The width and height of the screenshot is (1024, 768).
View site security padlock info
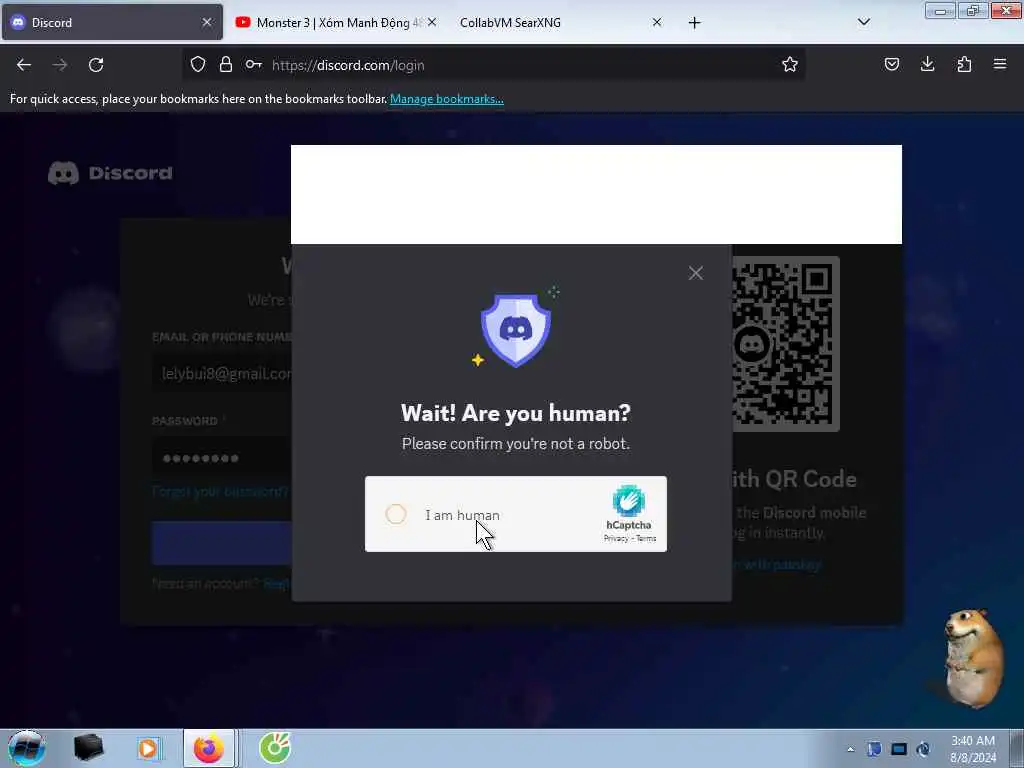(x=226, y=65)
